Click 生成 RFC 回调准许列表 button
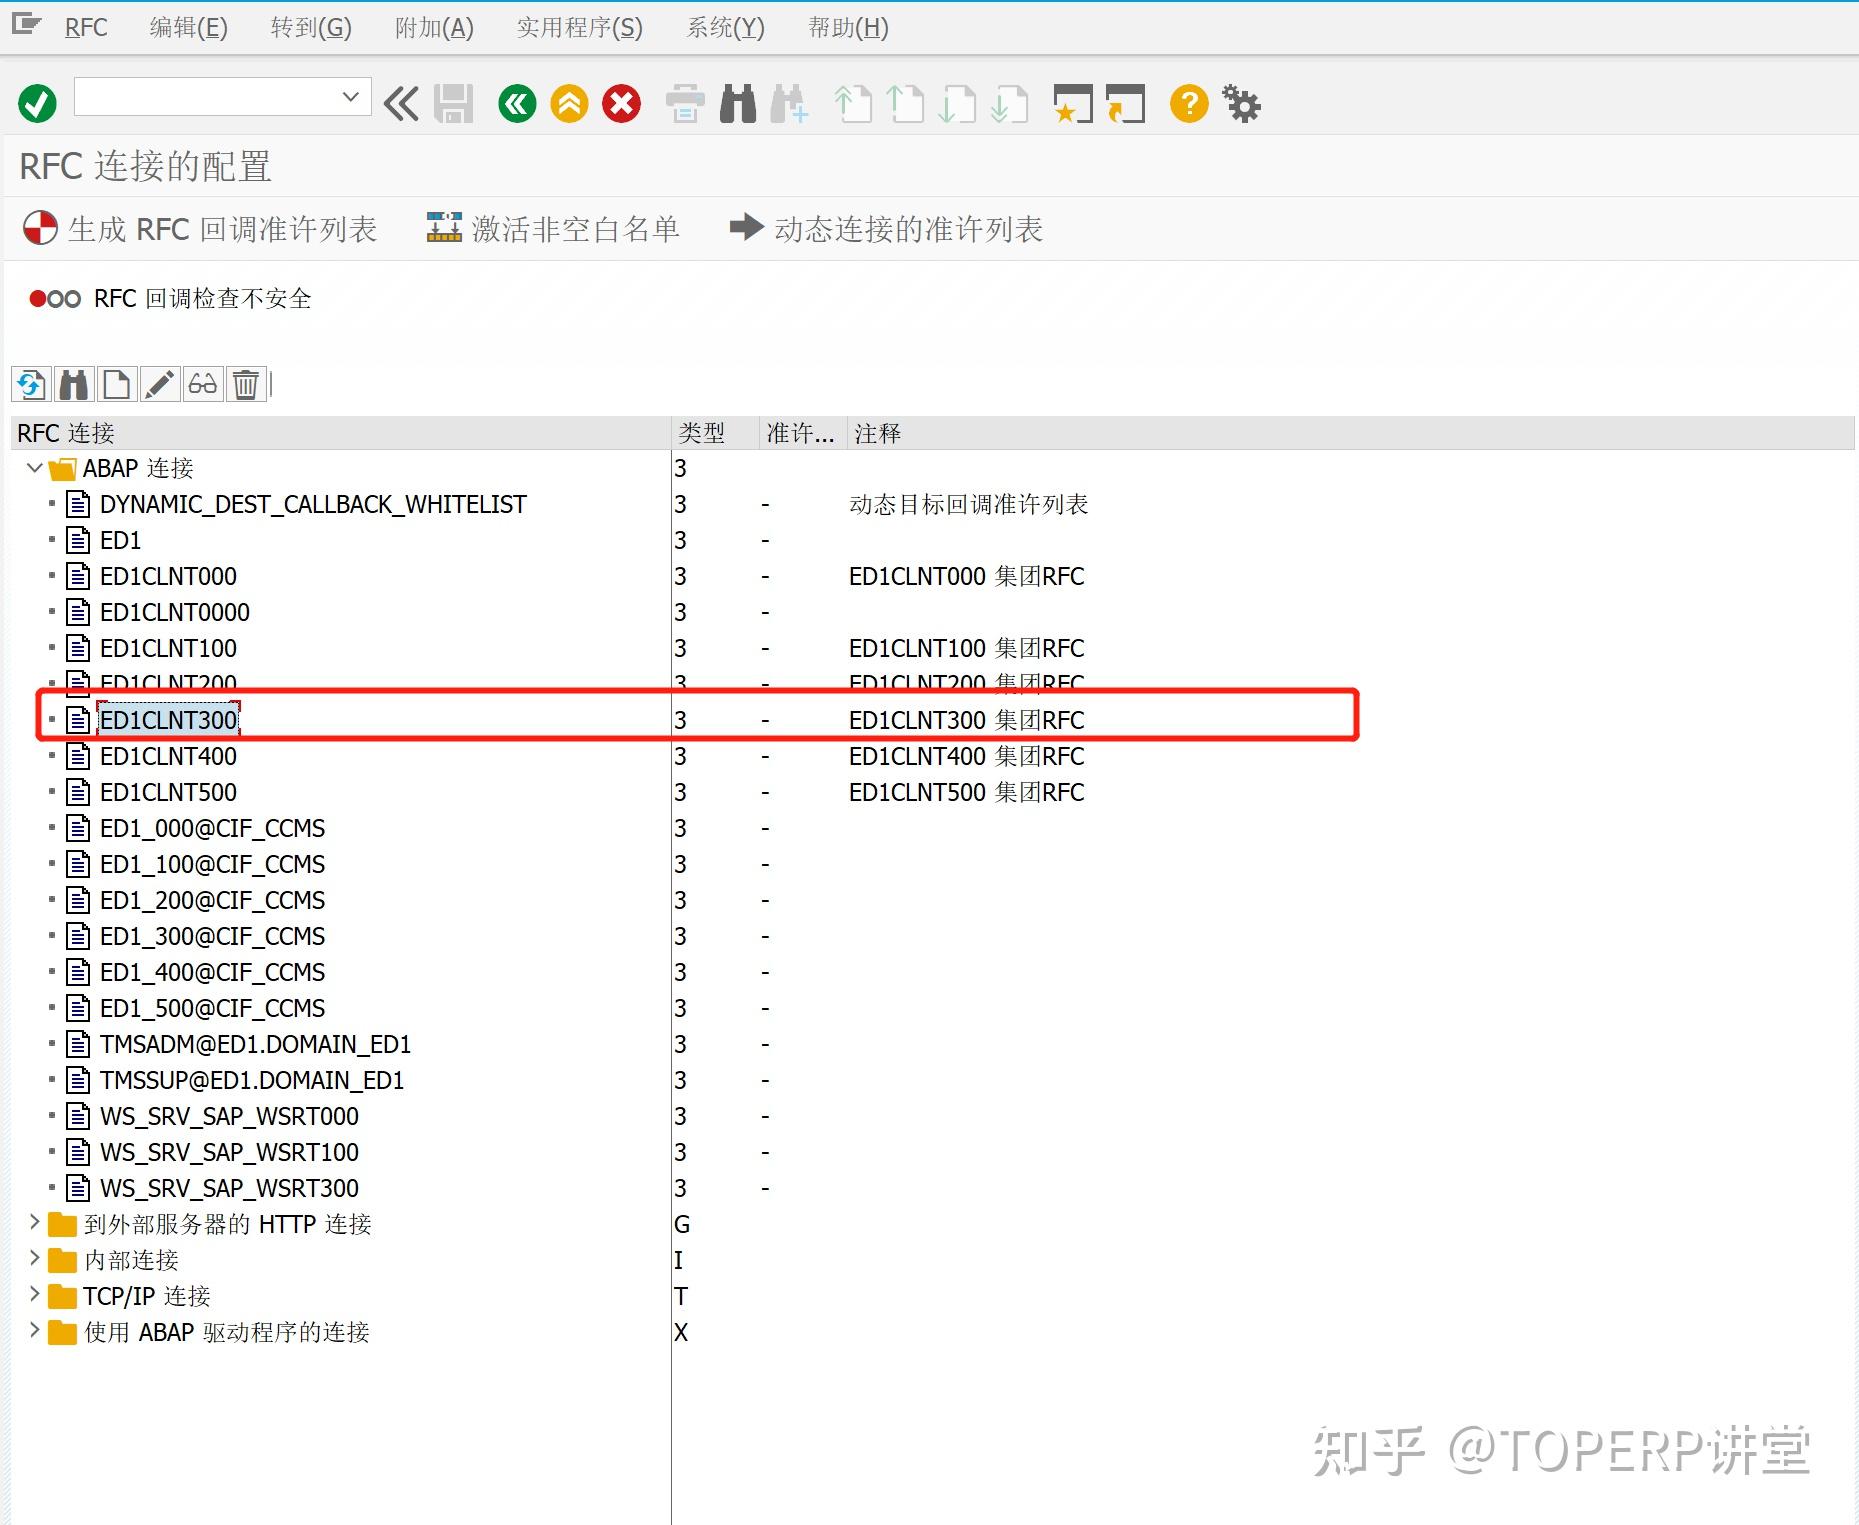This screenshot has height=1525, width=1859. tap(200, 228)
